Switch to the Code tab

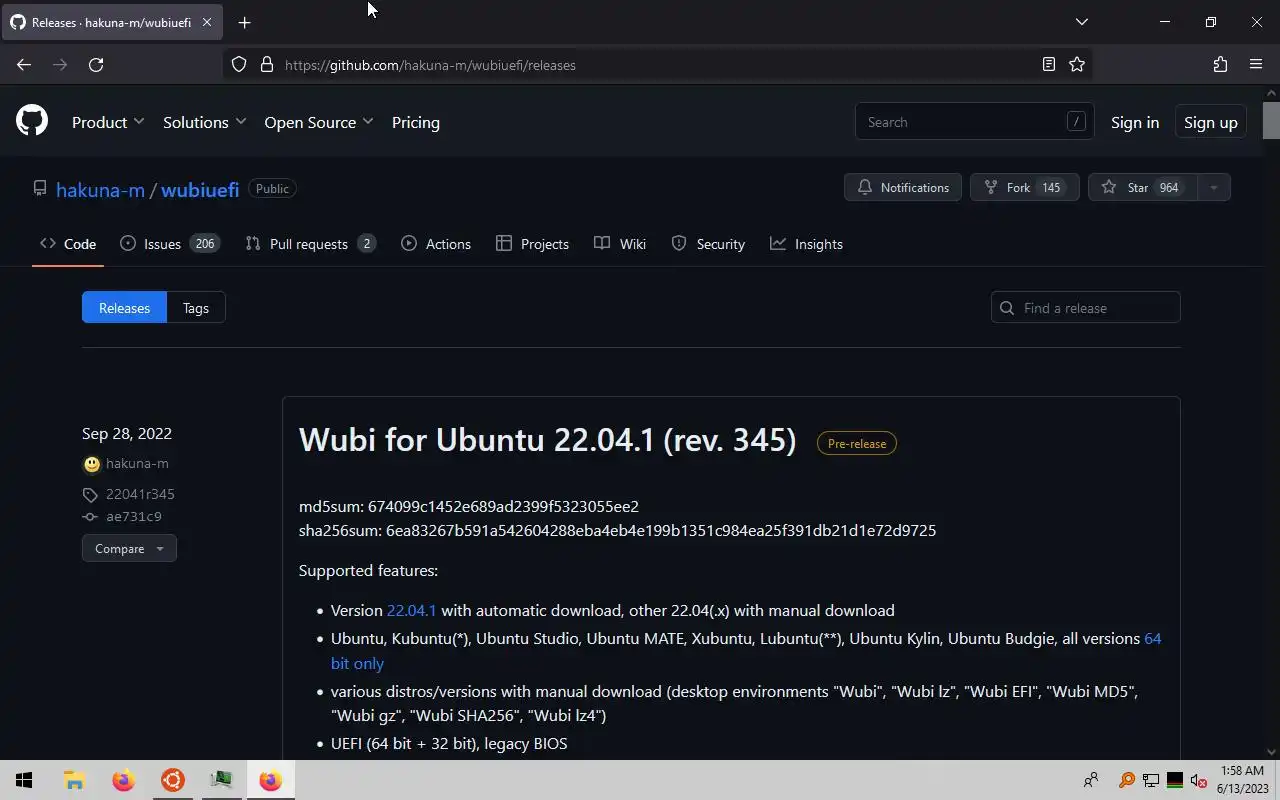point(68,244)
